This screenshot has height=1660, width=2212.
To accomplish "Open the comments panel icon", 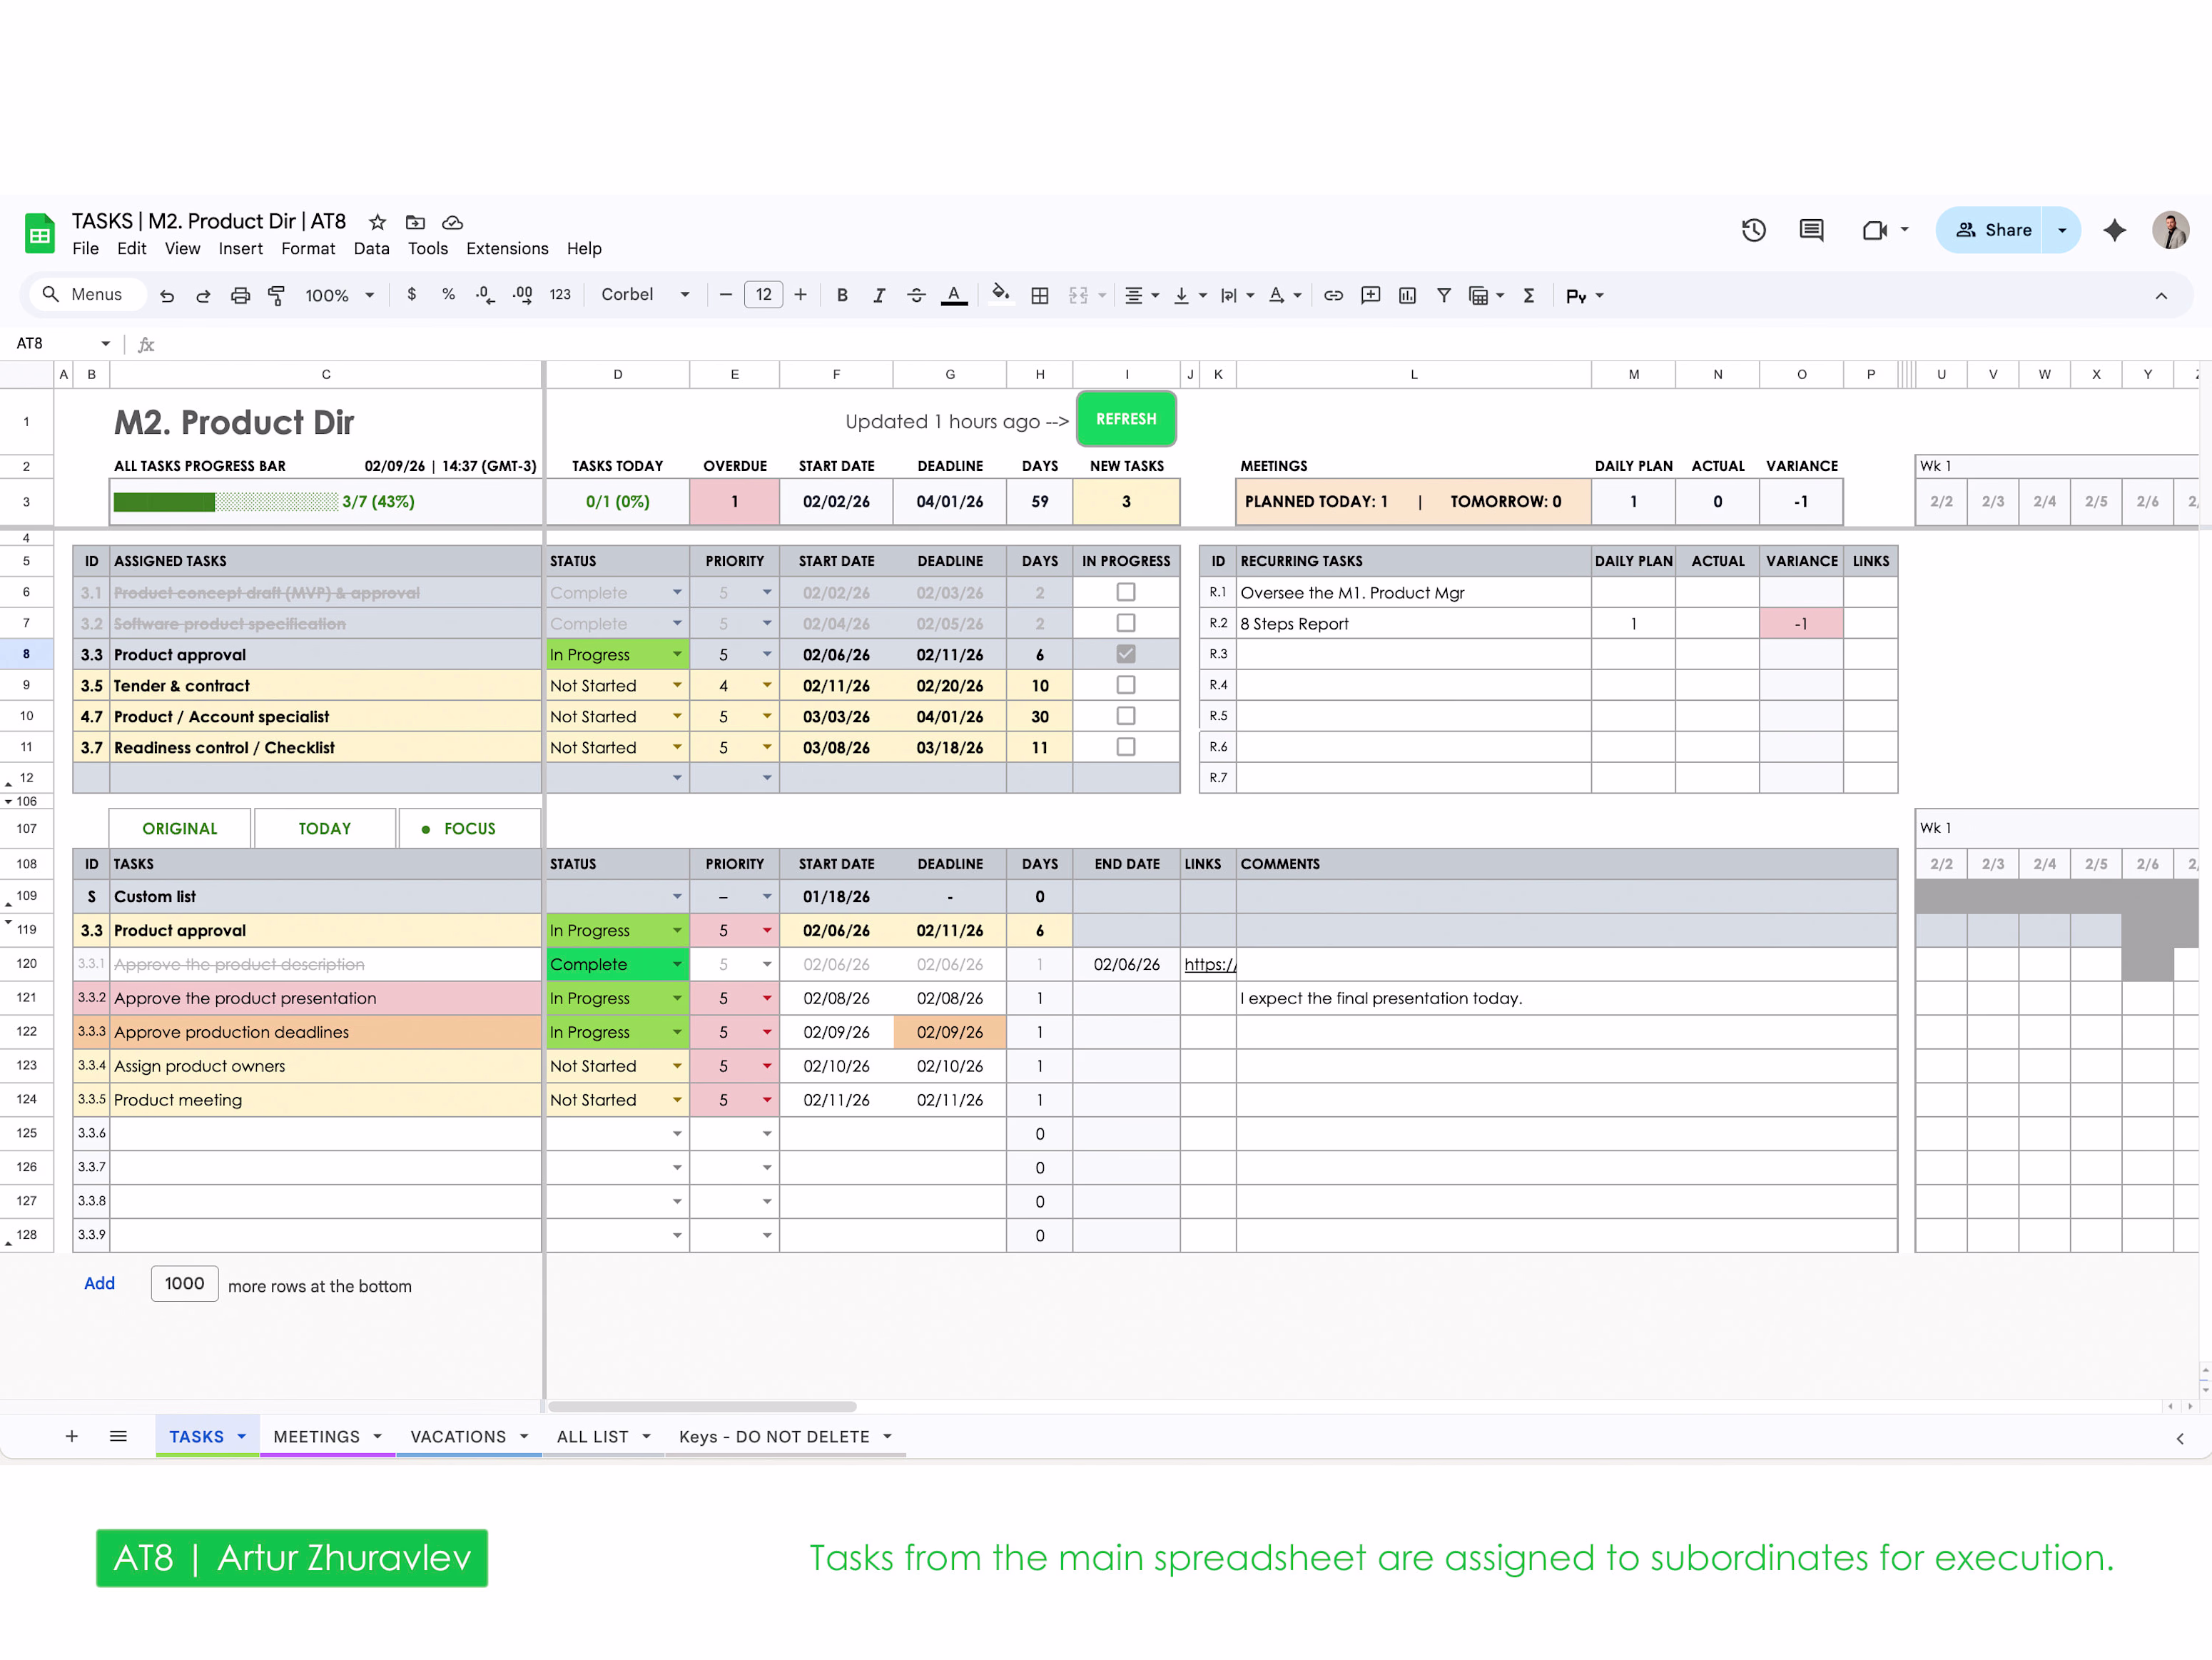I will click(1811, 230).
